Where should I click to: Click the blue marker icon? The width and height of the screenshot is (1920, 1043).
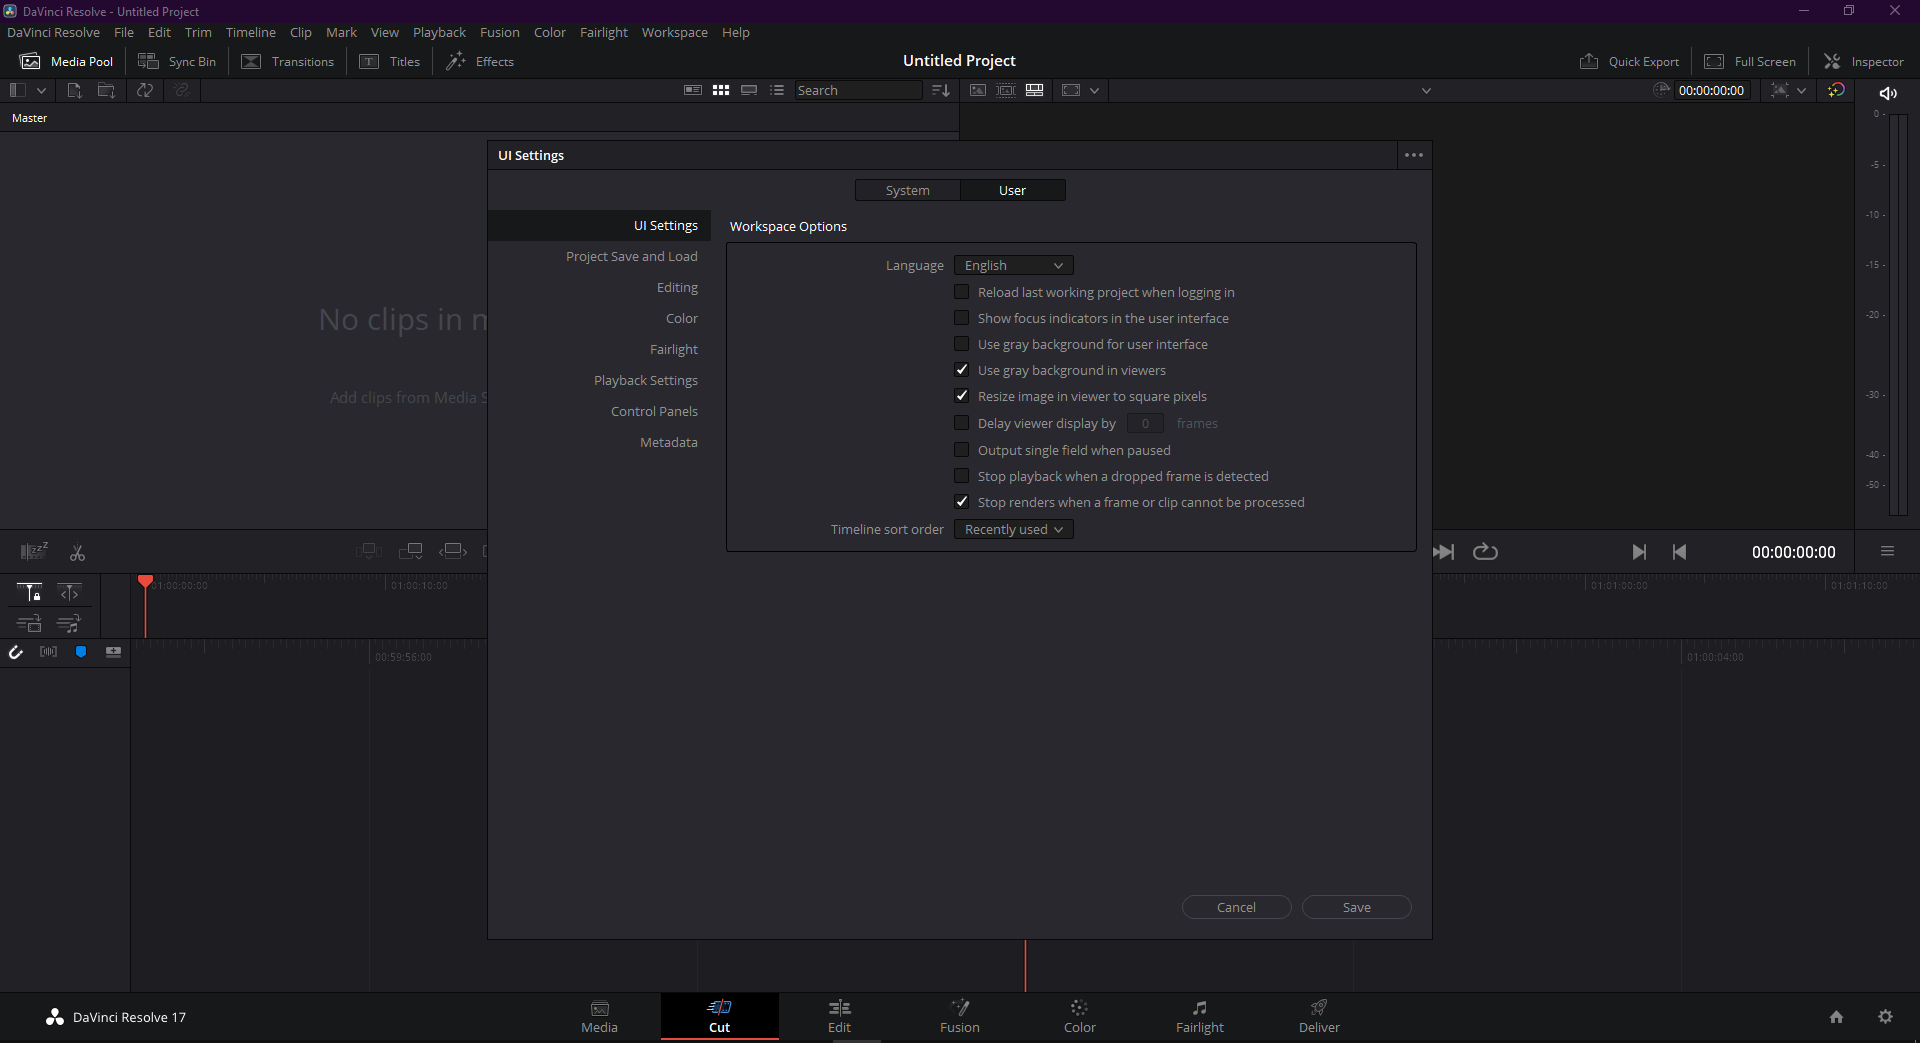[x=81, y=652]
